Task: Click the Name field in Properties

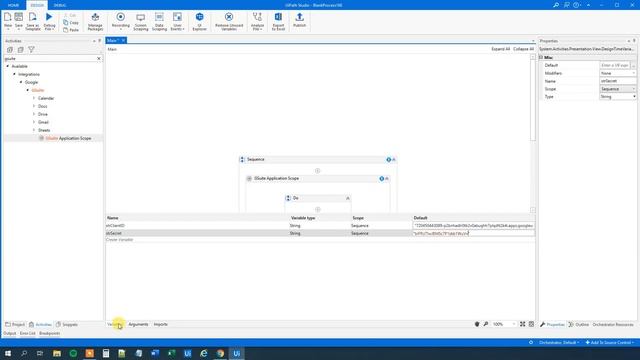Action: point(618,81)
